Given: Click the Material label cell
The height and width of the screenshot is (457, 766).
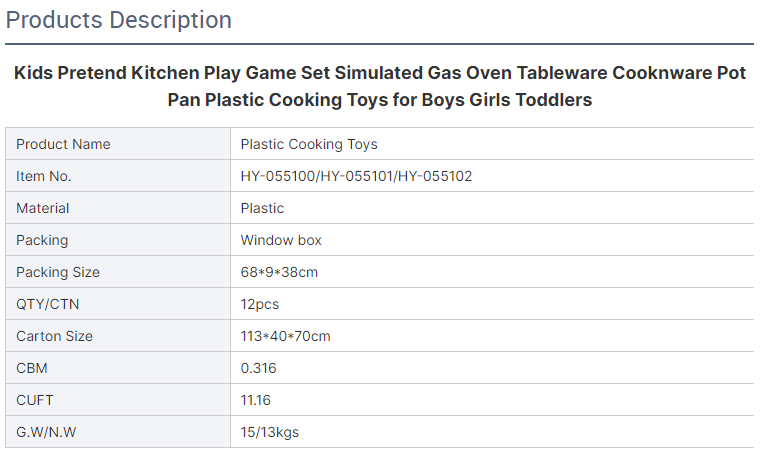Looking at the screenshot, I should coord(118,208).
